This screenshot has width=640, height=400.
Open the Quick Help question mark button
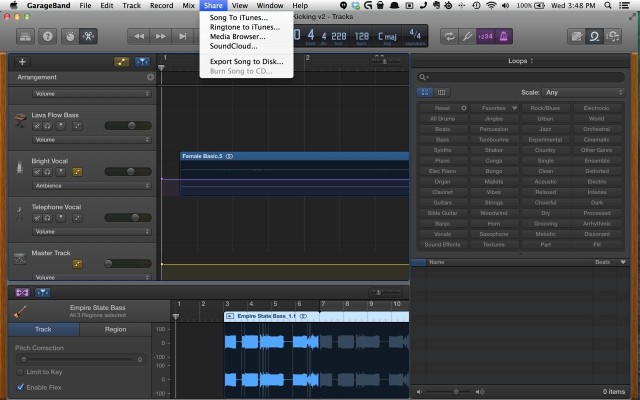46,36
